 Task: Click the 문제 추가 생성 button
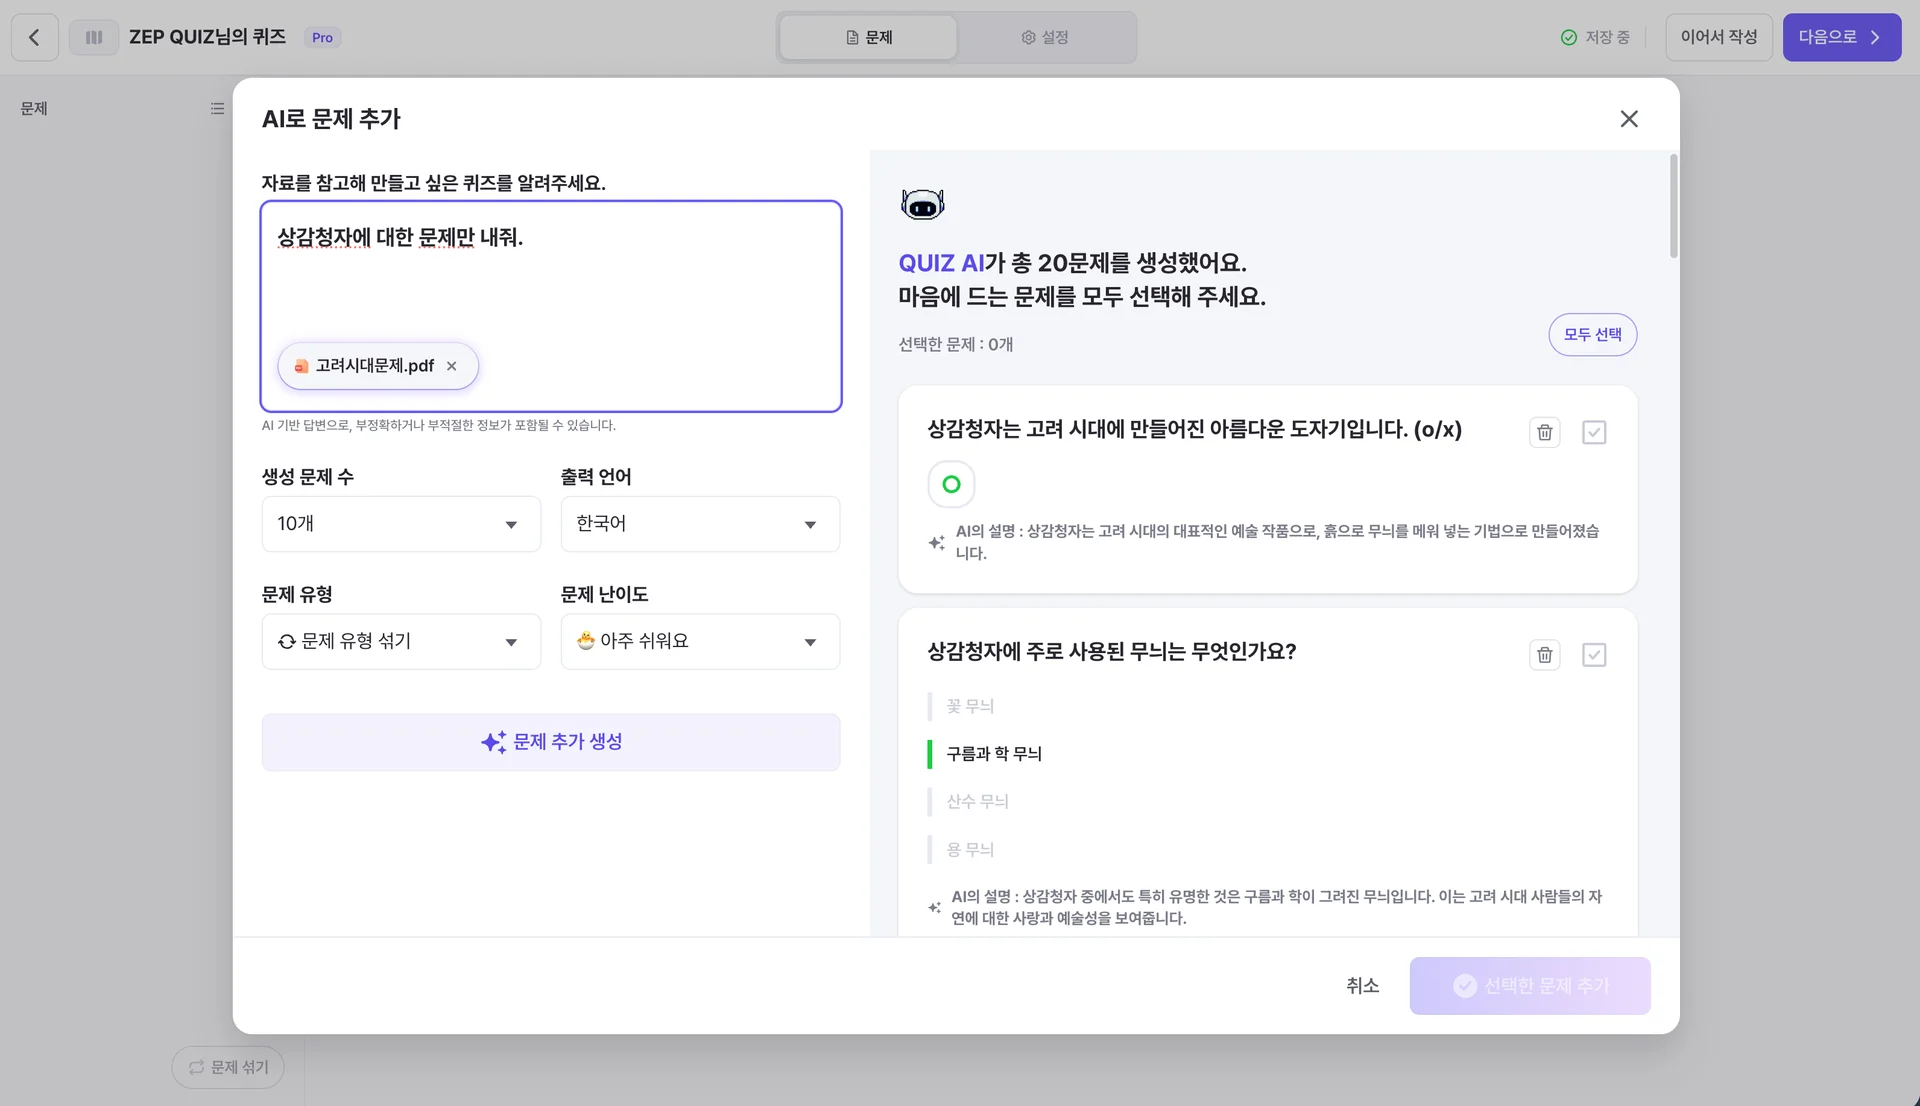click(x=550, y=742)
